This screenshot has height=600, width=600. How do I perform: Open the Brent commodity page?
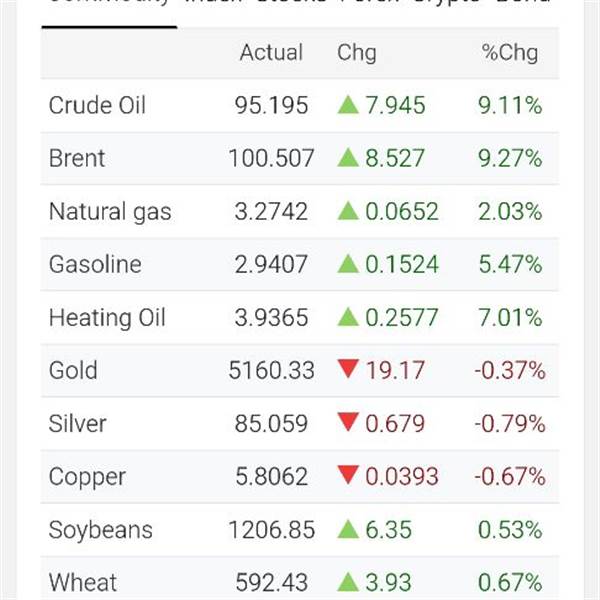[x=77, y=158]
